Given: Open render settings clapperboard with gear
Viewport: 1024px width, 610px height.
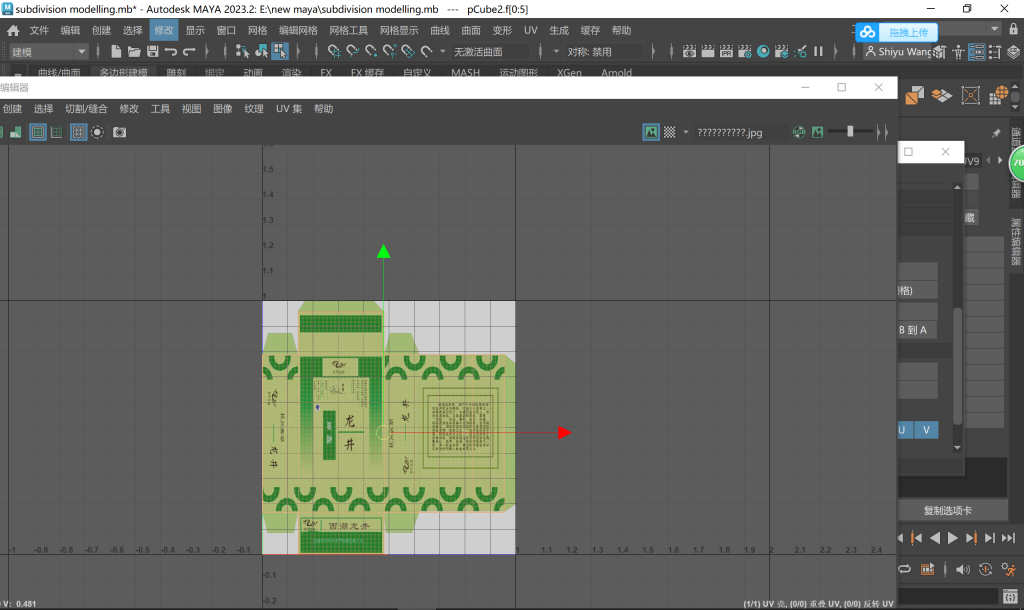Looking at the screenshot, I should pyautogui.click(x=744, y=52).
